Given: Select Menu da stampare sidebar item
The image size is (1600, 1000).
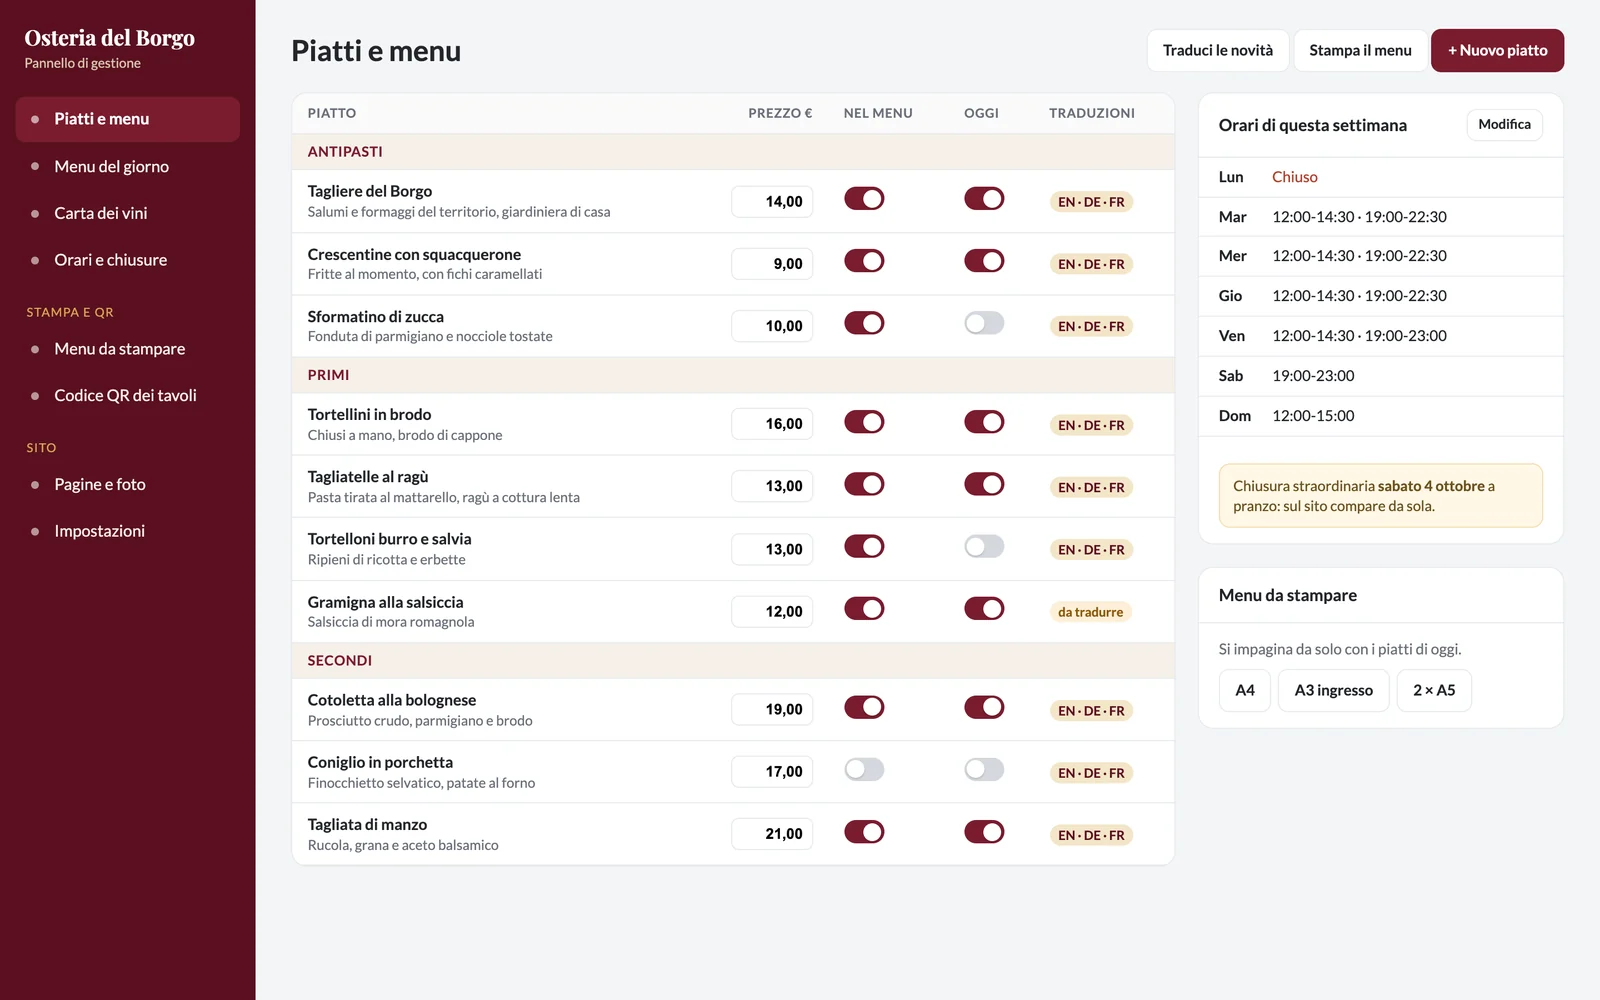Looking at the screenshot, I should pyautogui.click(x=127, y=349).
